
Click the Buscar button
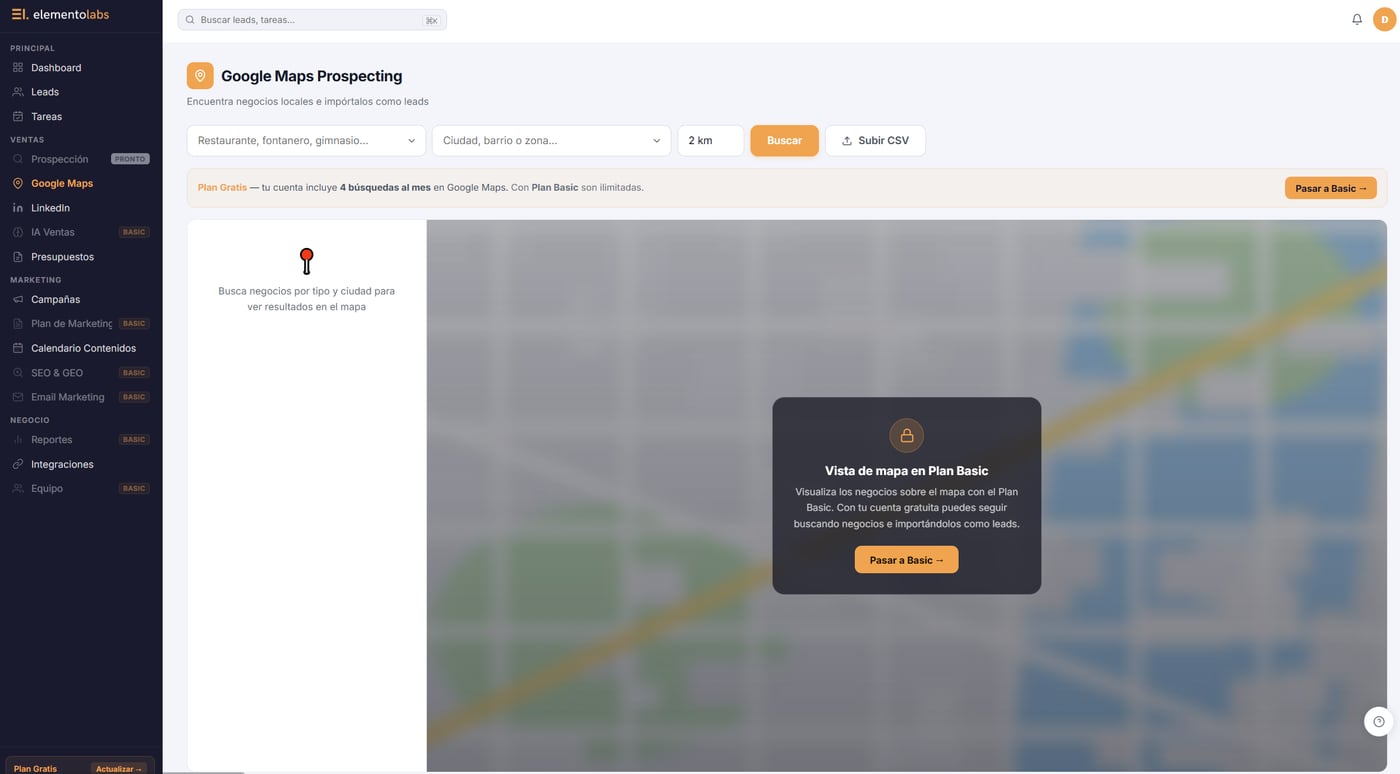click(784, 141)
